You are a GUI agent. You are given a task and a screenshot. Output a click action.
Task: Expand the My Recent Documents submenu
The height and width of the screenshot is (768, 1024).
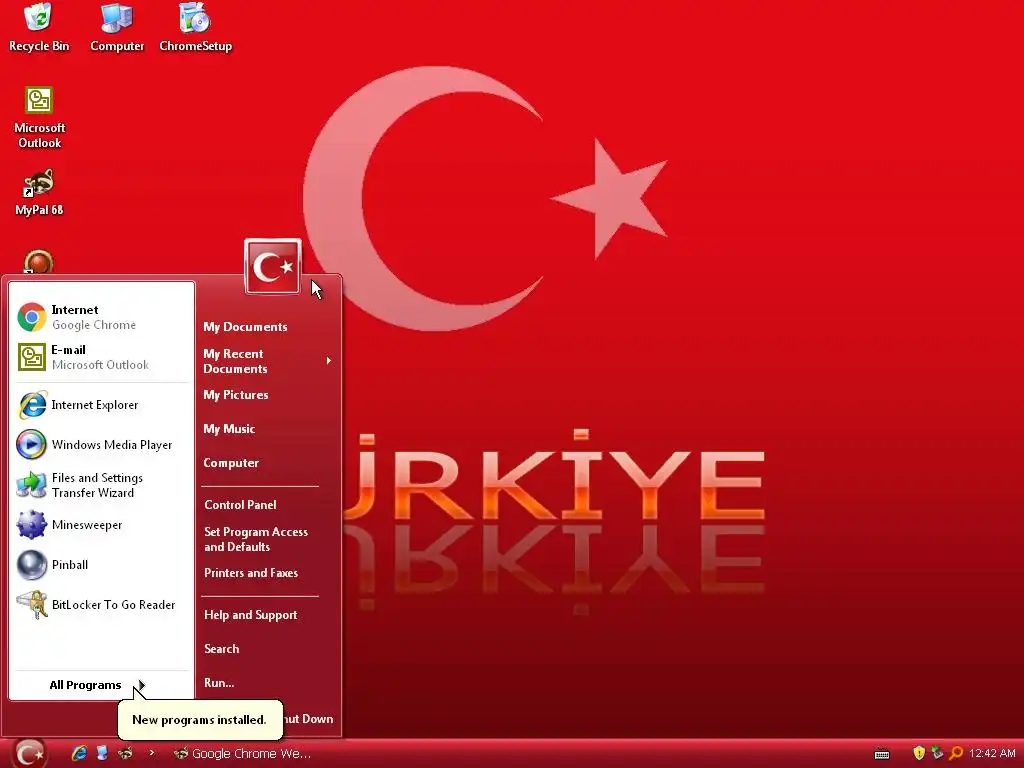[268, 361]
